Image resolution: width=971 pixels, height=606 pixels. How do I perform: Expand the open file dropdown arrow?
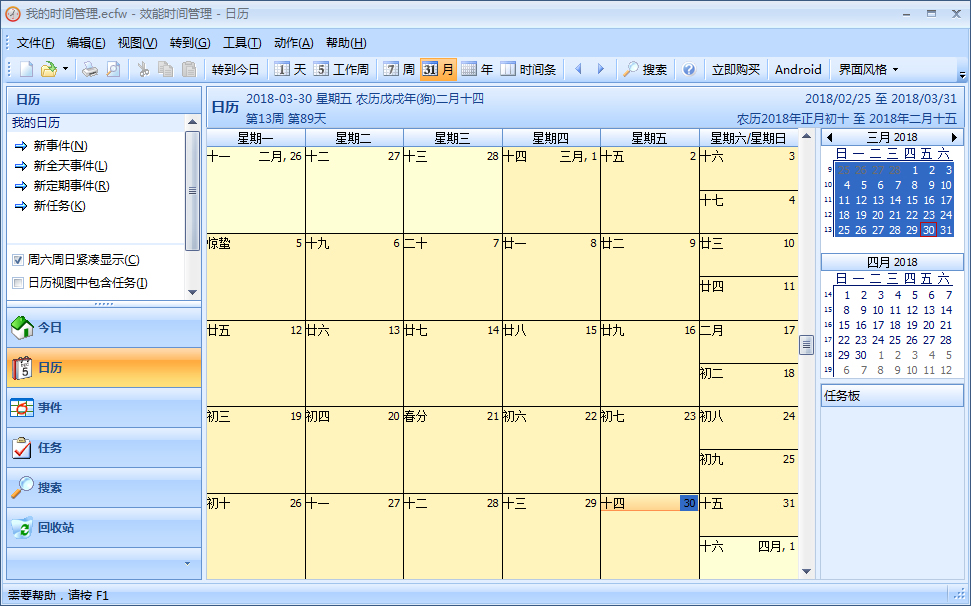click(66, 69)
